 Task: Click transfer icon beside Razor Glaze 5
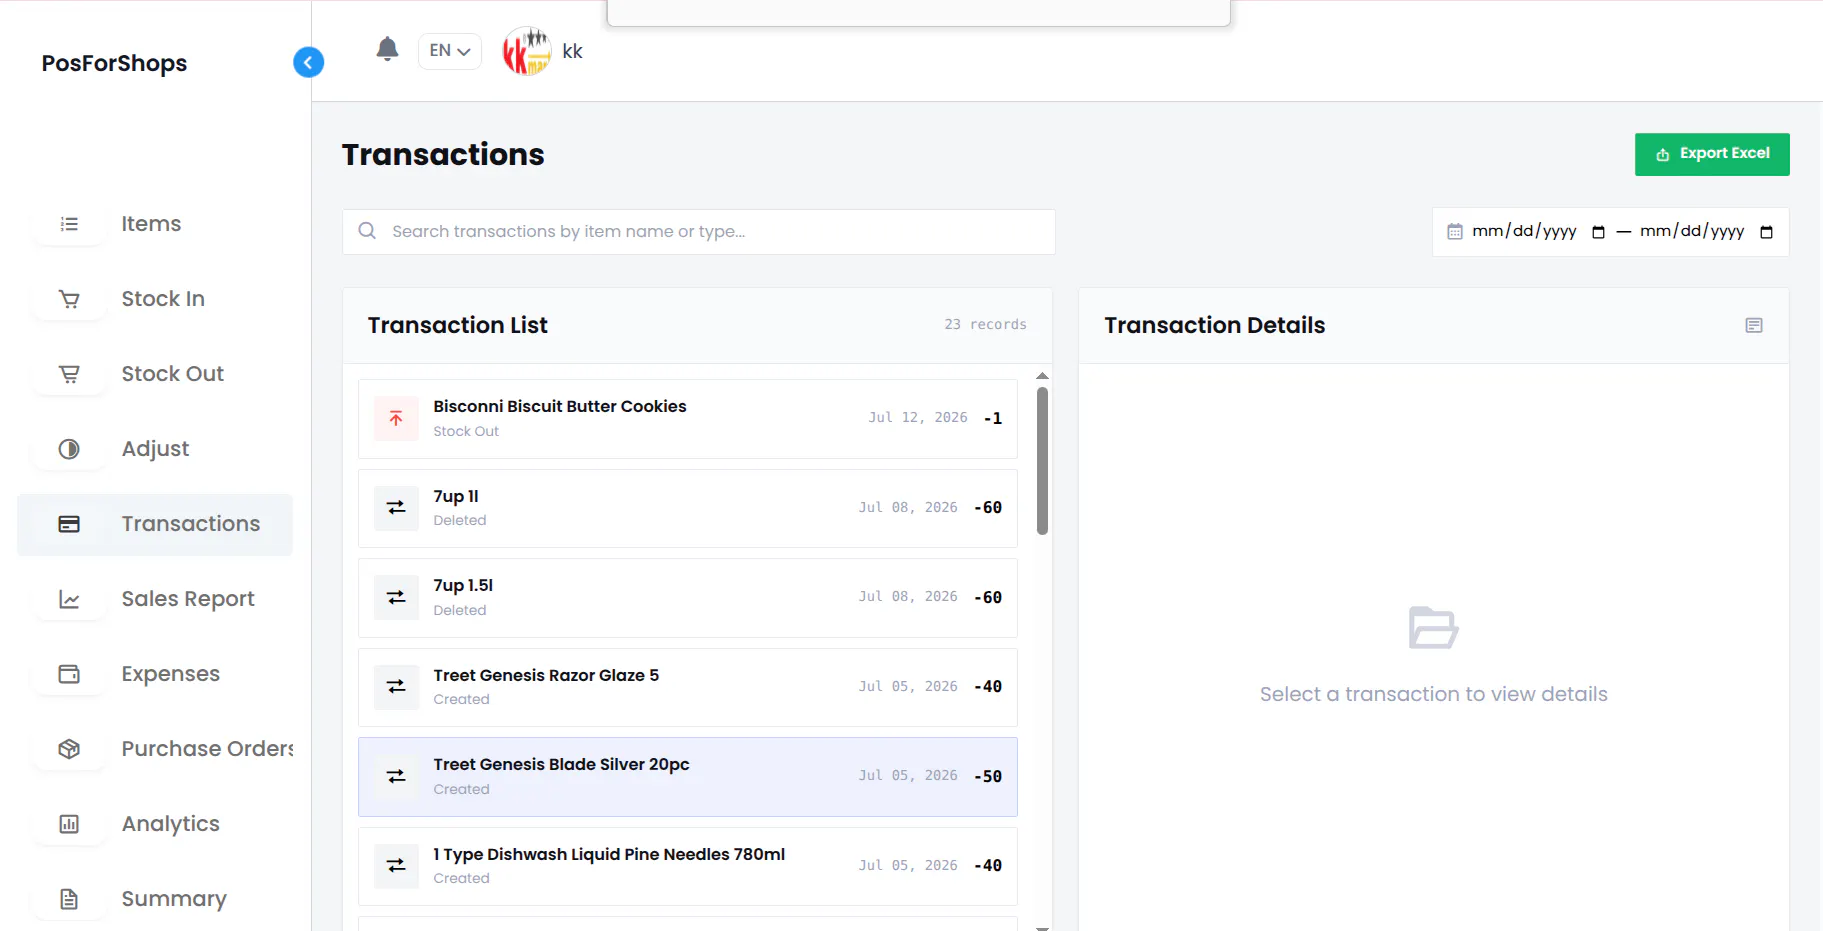pyautogui.click(x=396, y=687)
